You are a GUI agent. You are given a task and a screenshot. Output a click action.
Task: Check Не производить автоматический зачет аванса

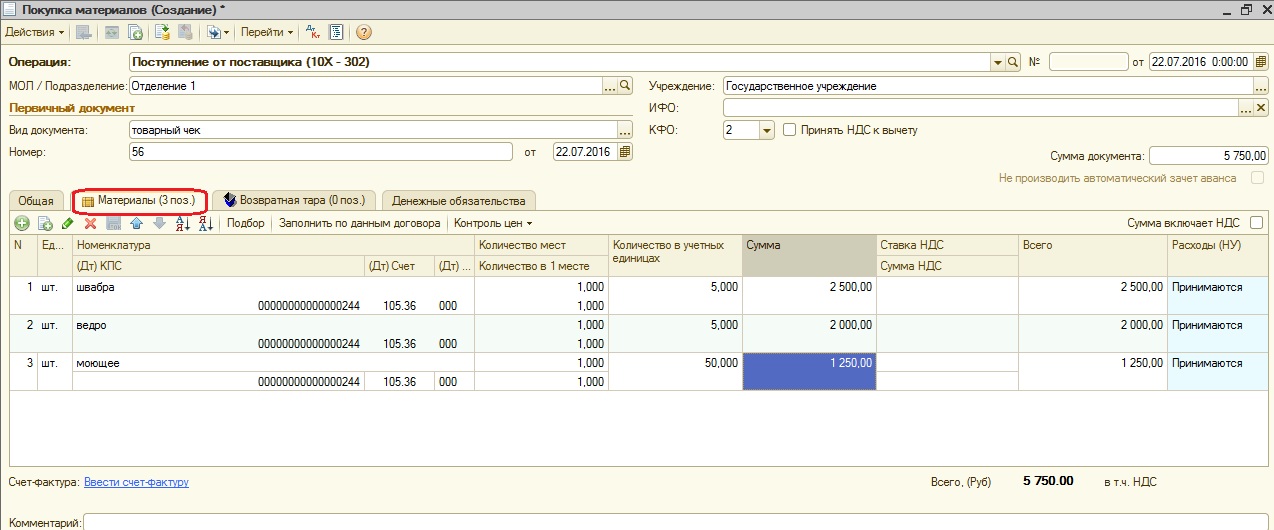click(x=1257, y=178)
